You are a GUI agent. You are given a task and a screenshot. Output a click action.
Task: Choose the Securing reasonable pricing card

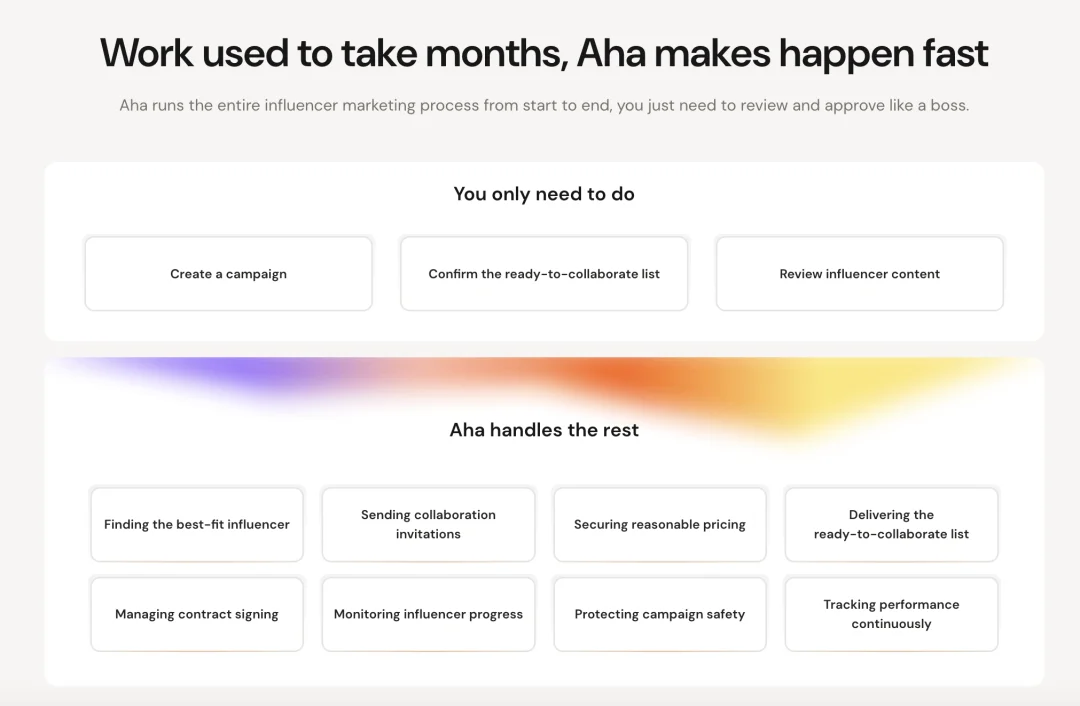[x=660, y=524]
